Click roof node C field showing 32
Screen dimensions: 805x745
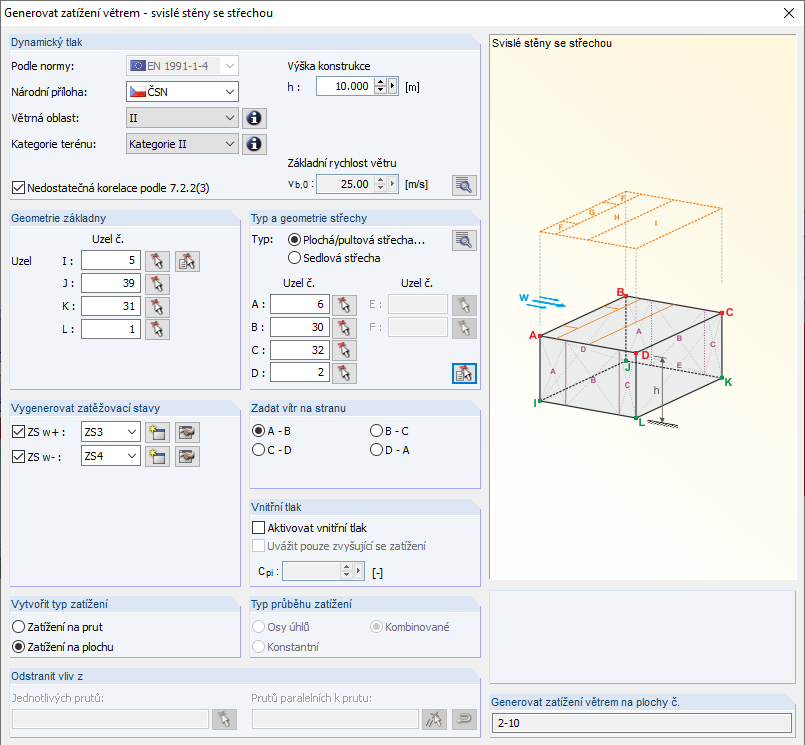click(x=299, y=350)
